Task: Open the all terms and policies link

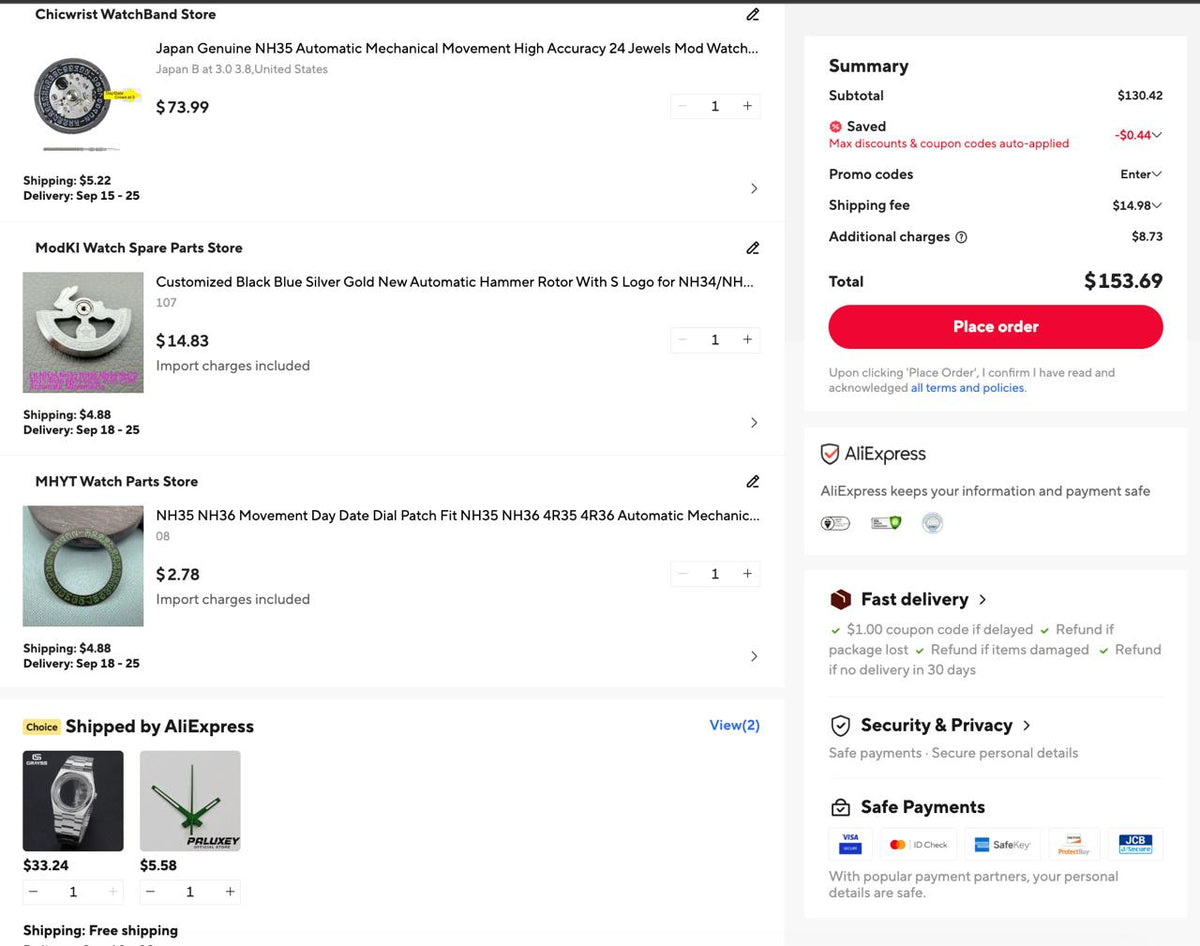Action: (x=967, y=388)
